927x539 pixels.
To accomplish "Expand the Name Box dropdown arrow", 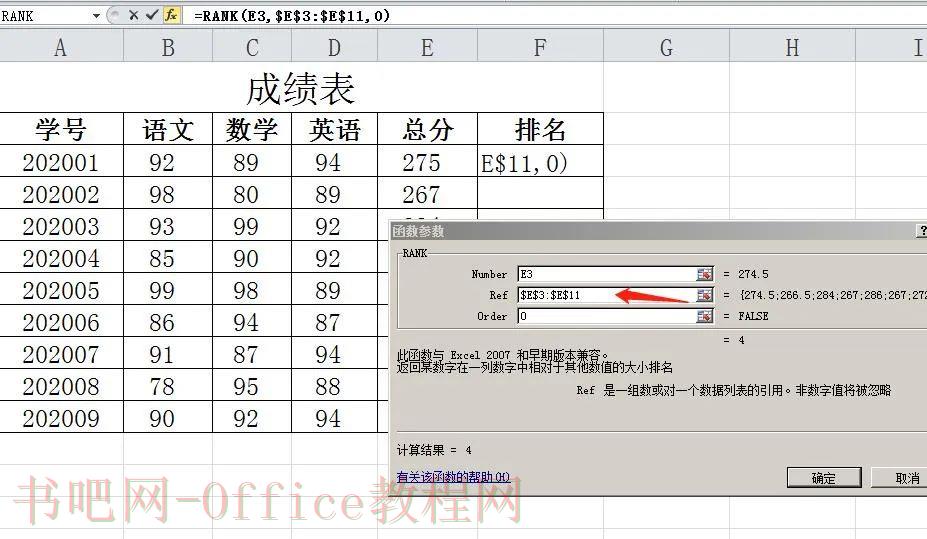I will [x=96, y=16].
